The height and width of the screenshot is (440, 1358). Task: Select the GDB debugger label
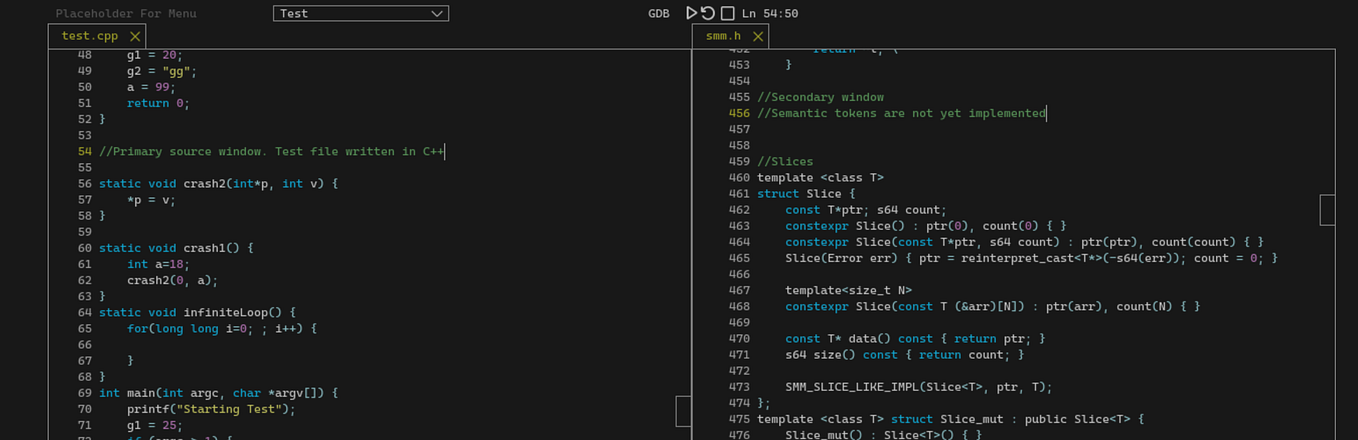(659, 14)
